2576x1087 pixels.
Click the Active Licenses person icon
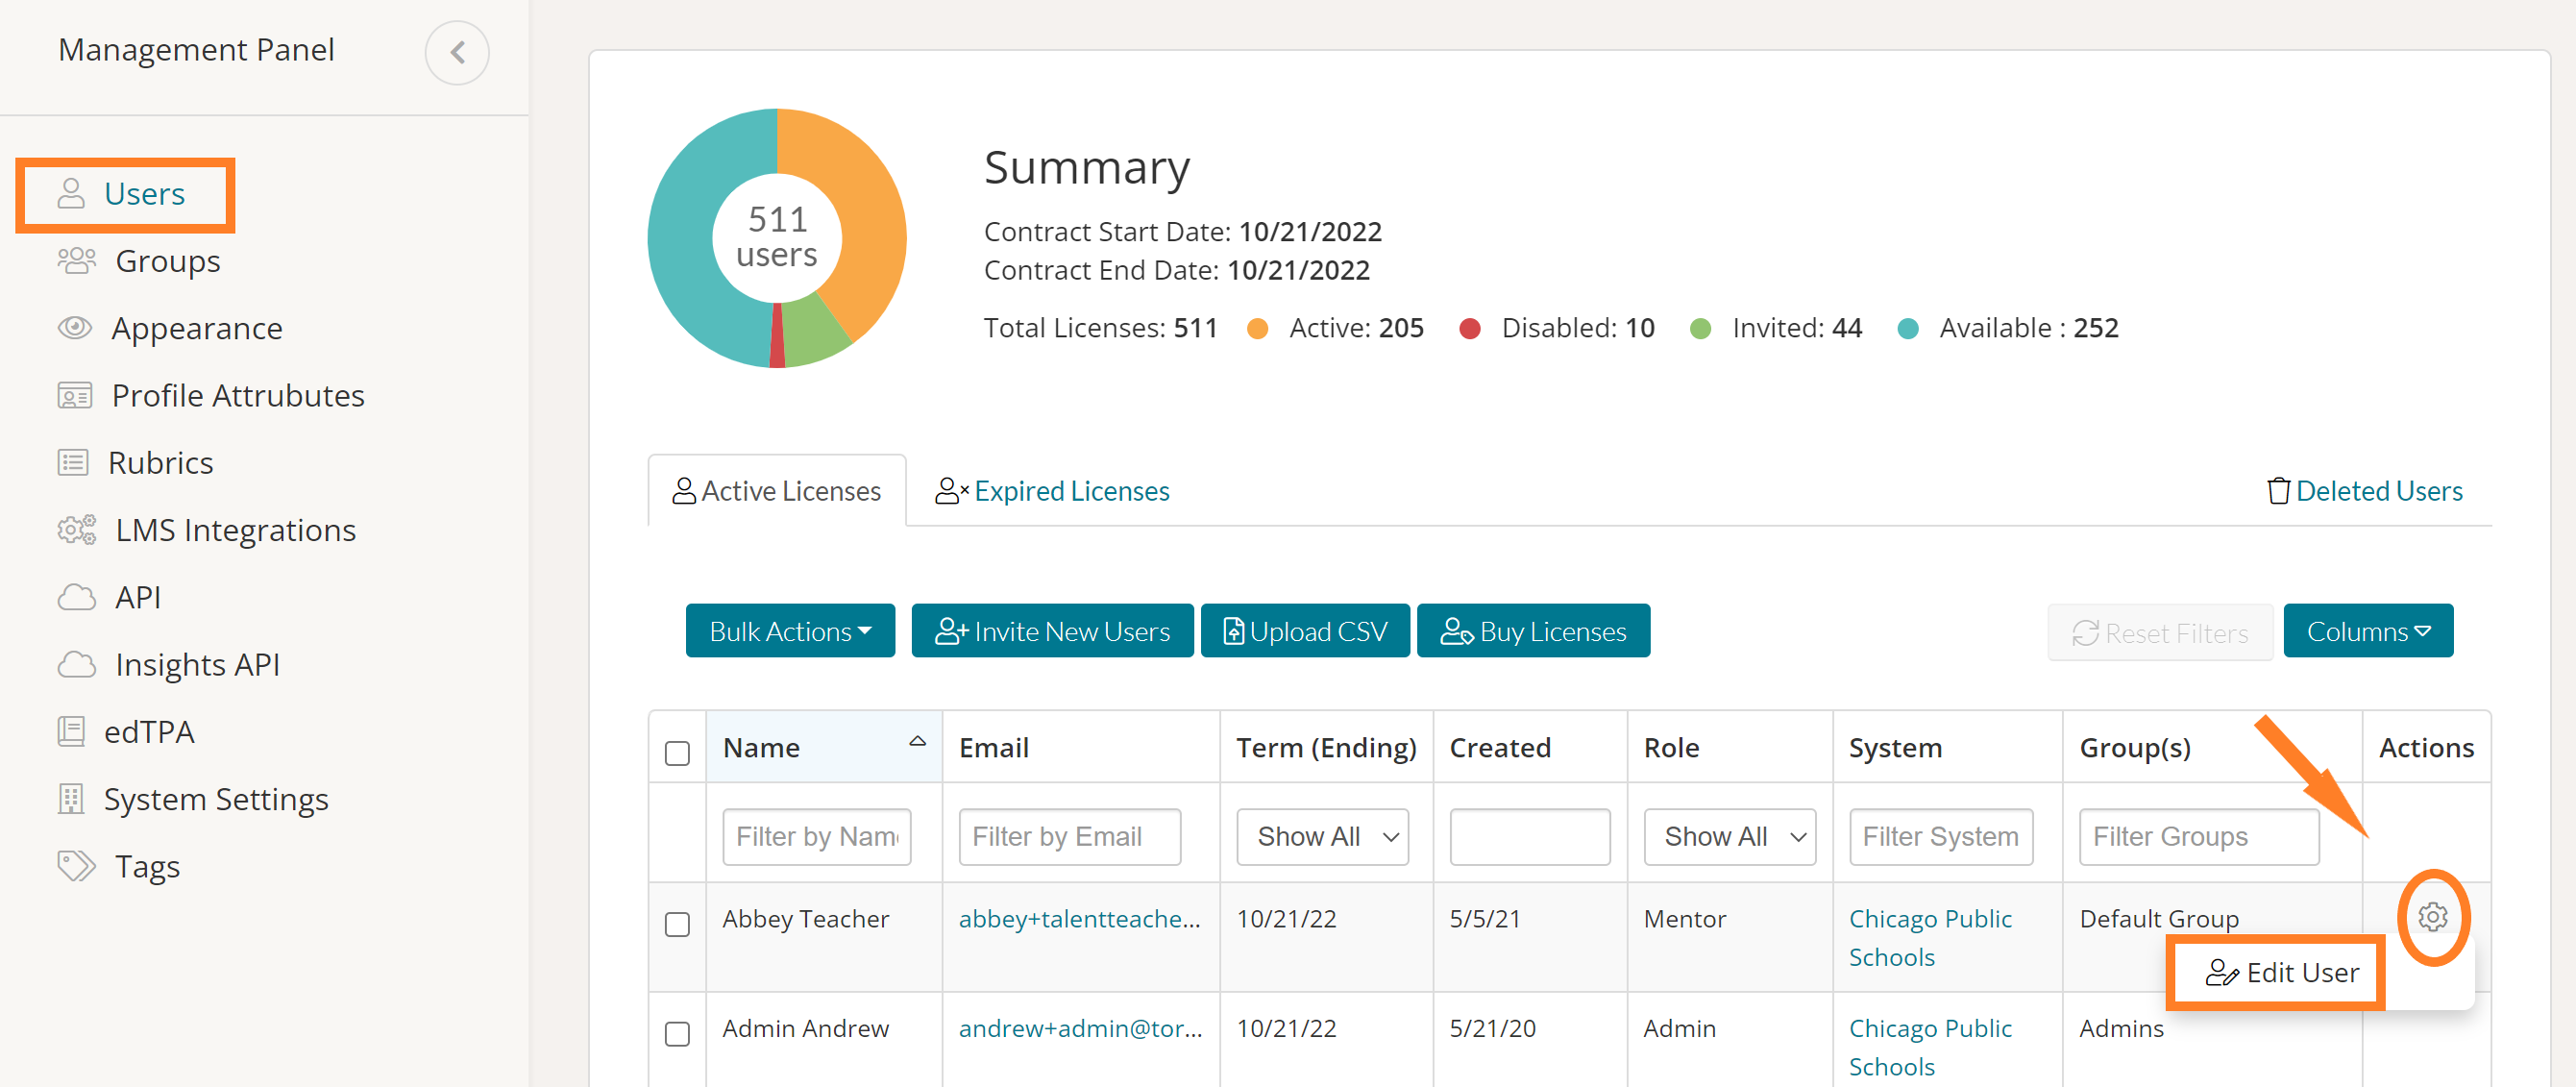tap(684, 491)
